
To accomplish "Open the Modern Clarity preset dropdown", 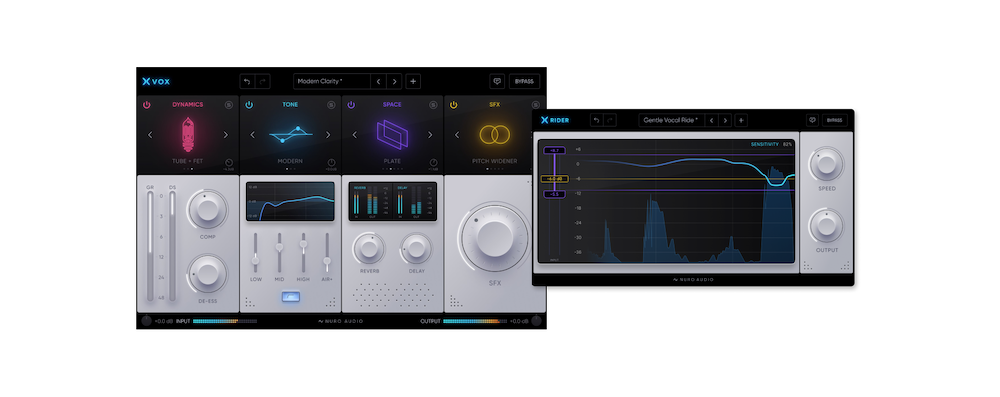I will tap(332, 82).
